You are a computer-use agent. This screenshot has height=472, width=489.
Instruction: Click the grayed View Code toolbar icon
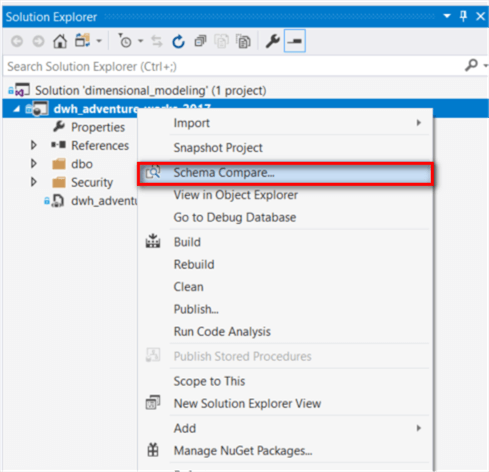click(x=221, y=42)
